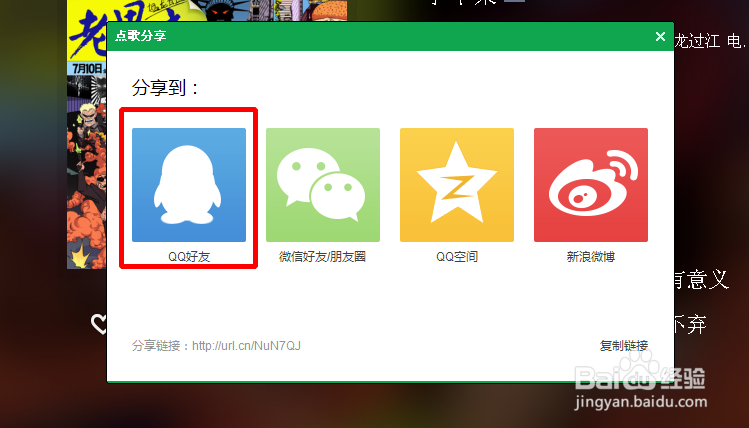The width and height of the screenshot is (749, 428).
Task: Choose the QQ空间 star icon
Action: point(457,185)
